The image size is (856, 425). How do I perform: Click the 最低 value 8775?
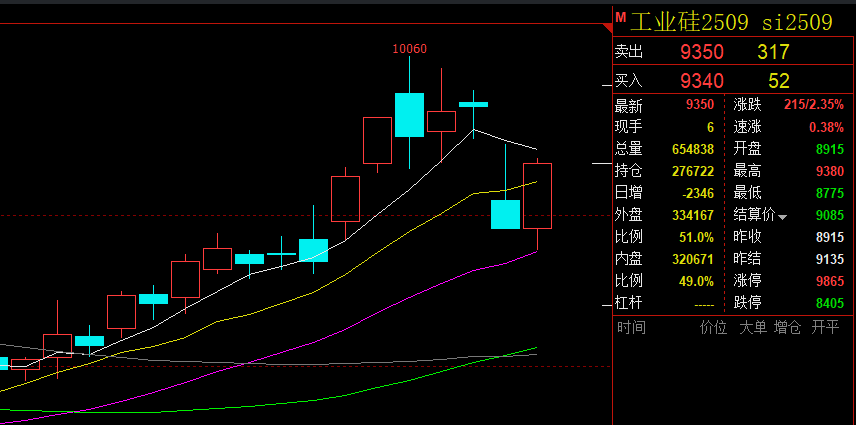pyautogui.click(x=830, y=193)
